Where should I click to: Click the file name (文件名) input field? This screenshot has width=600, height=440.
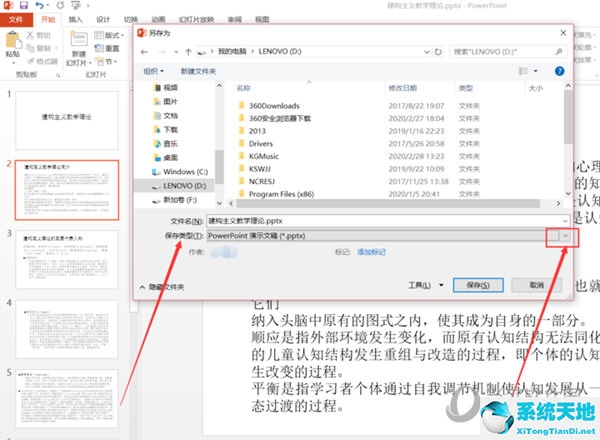(388, 221)
